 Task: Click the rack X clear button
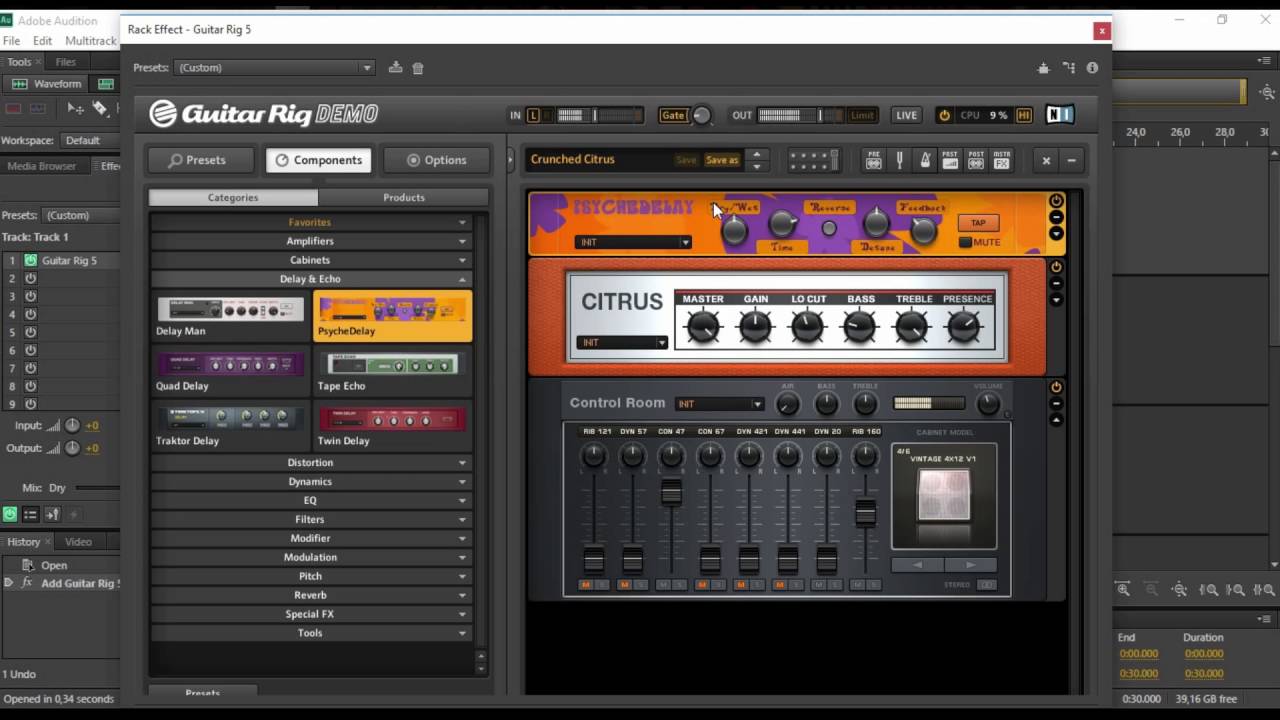click(1046, 160)
